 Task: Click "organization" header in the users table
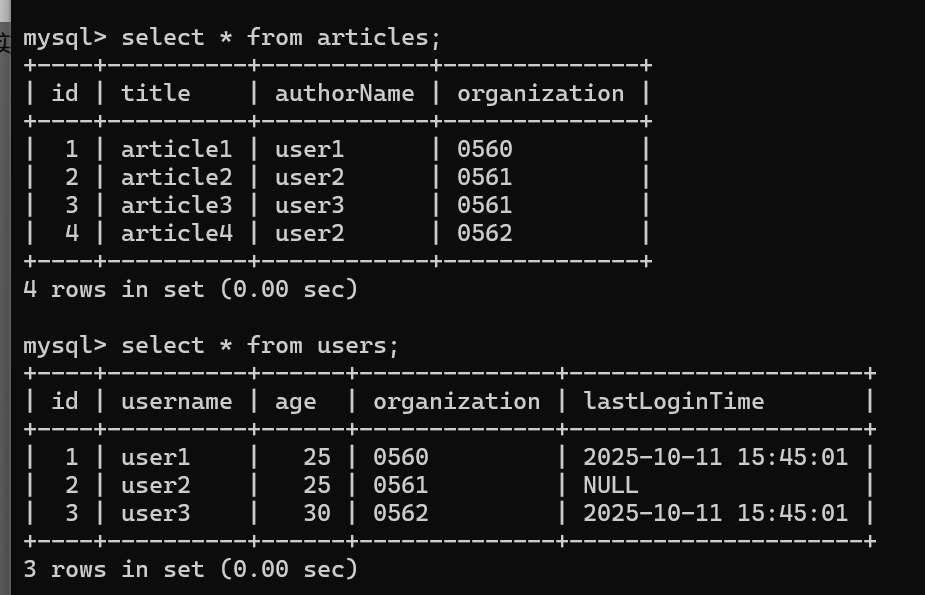[x=456, y=402]
